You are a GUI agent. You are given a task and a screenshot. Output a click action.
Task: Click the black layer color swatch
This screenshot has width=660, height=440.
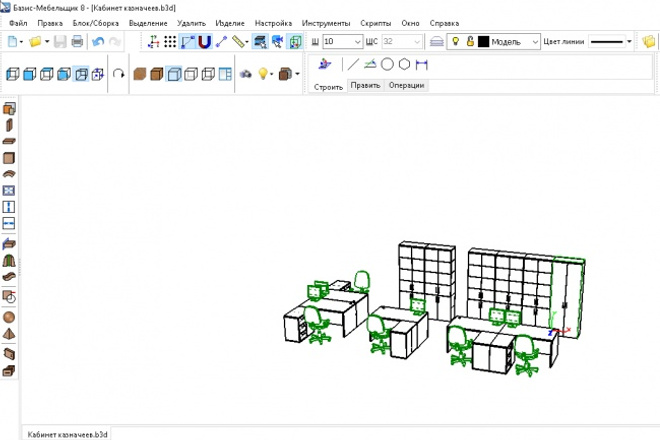pyautogui.click(x=483, y=42)
